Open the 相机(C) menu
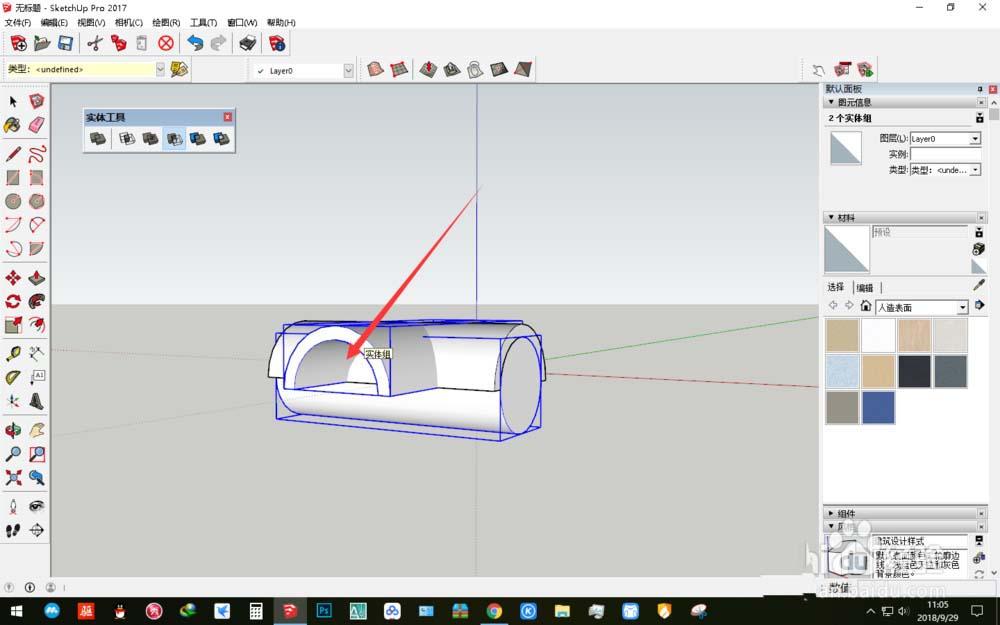This screenshot has height=625, width=1000. [x=128, y=22]
